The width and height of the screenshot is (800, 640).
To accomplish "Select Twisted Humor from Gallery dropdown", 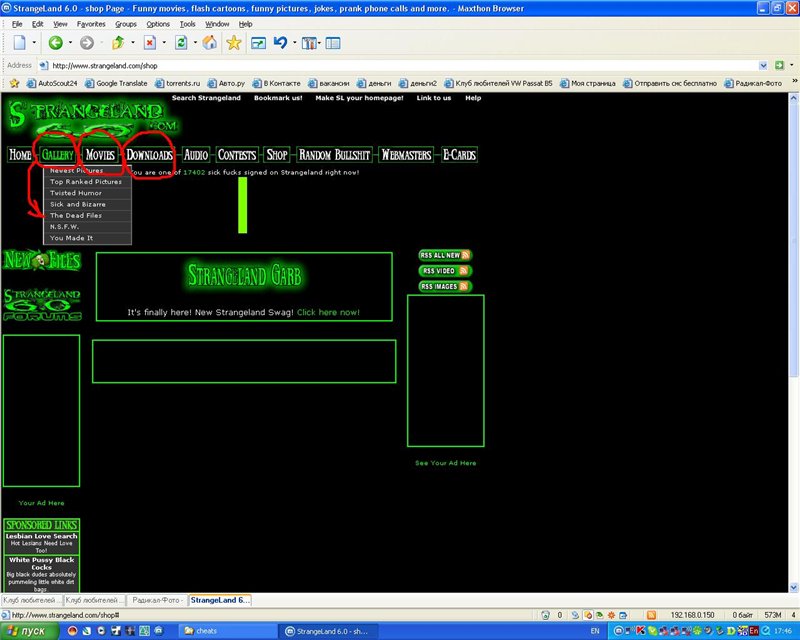I will (x=76, y=193).
